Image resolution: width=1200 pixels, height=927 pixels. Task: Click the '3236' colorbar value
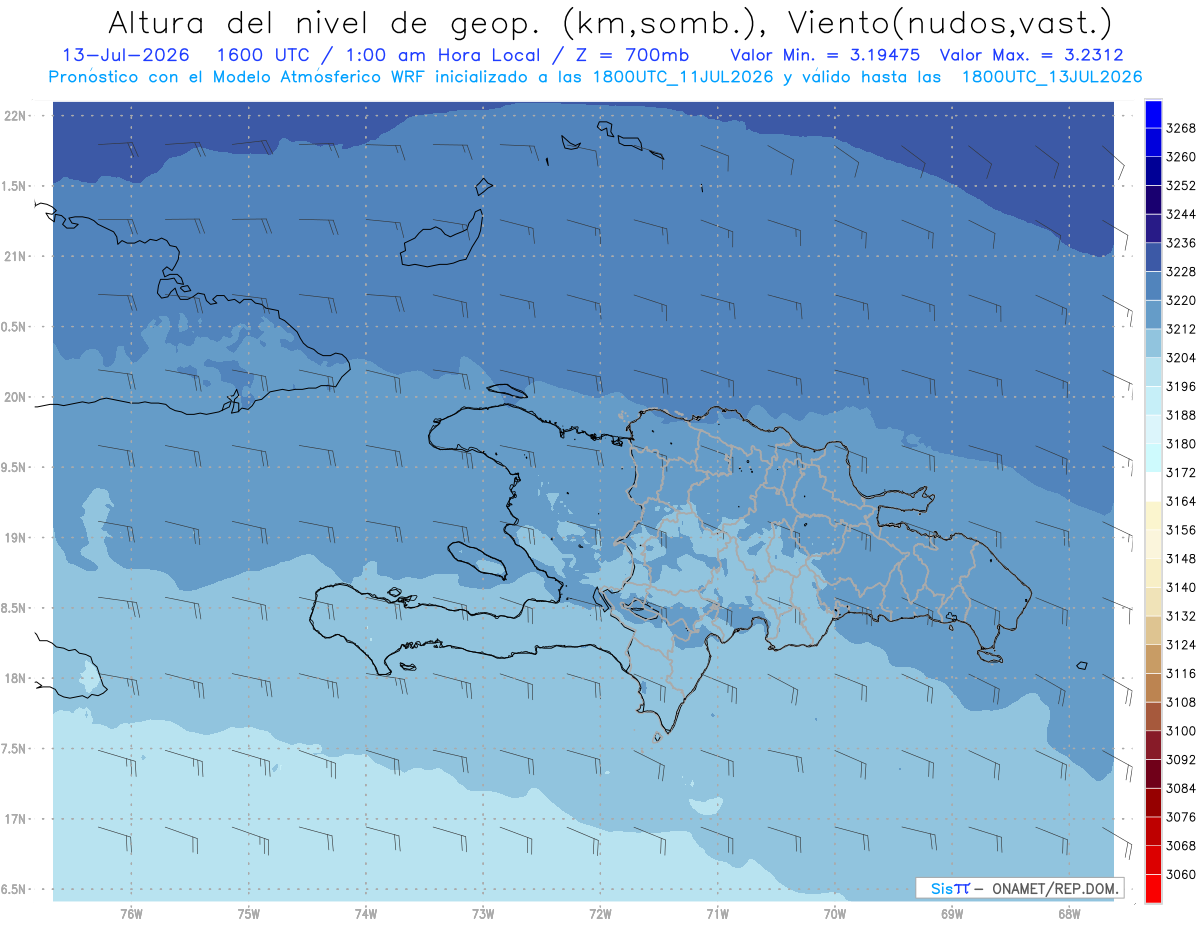point(1181,243)
